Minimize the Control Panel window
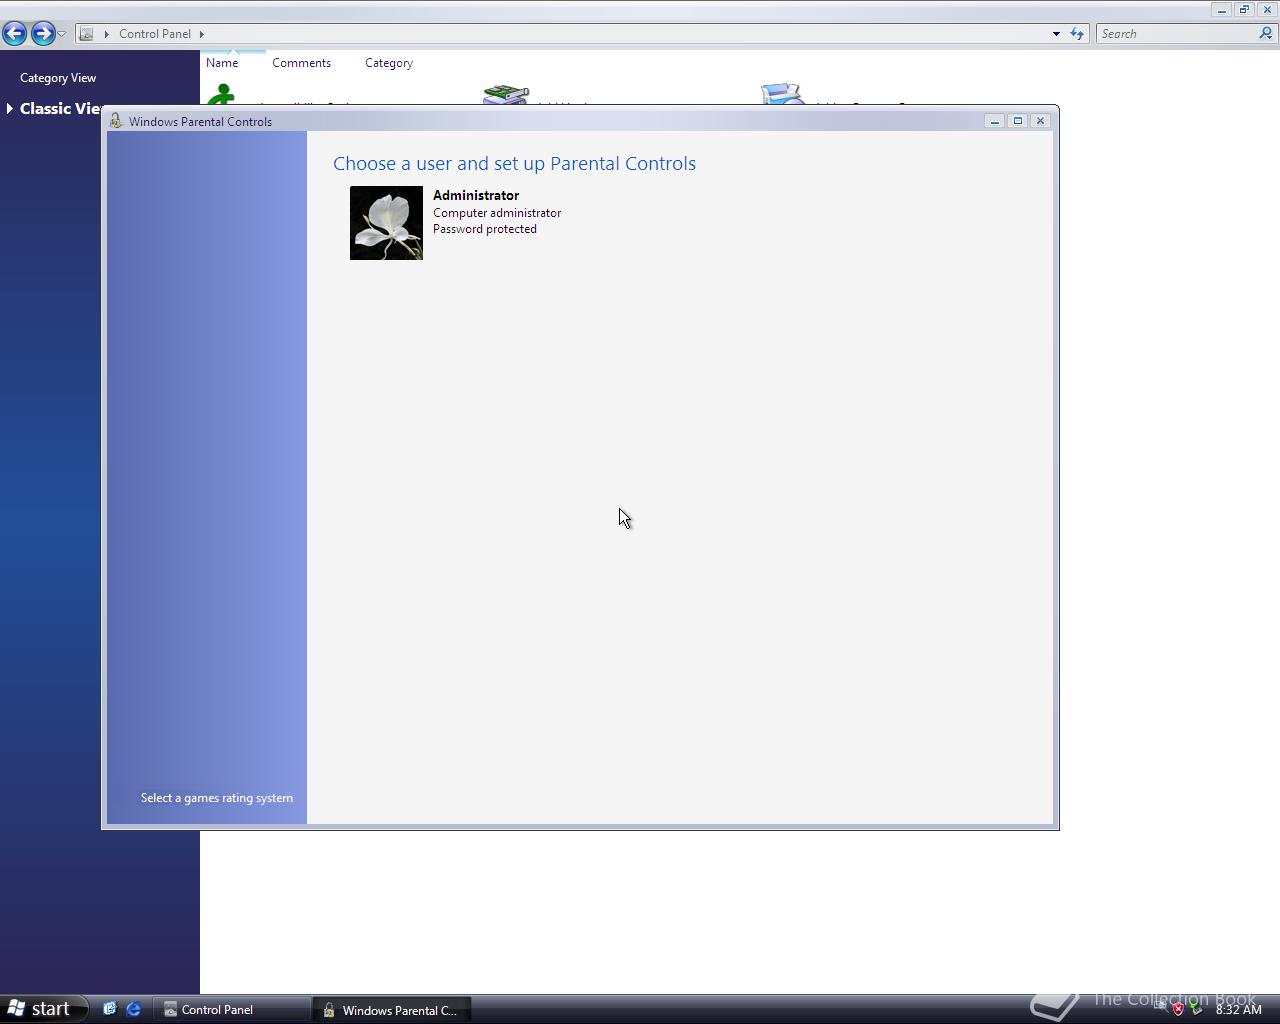Screen dimensions: 1280x1024 click(x=1222, y=9)
